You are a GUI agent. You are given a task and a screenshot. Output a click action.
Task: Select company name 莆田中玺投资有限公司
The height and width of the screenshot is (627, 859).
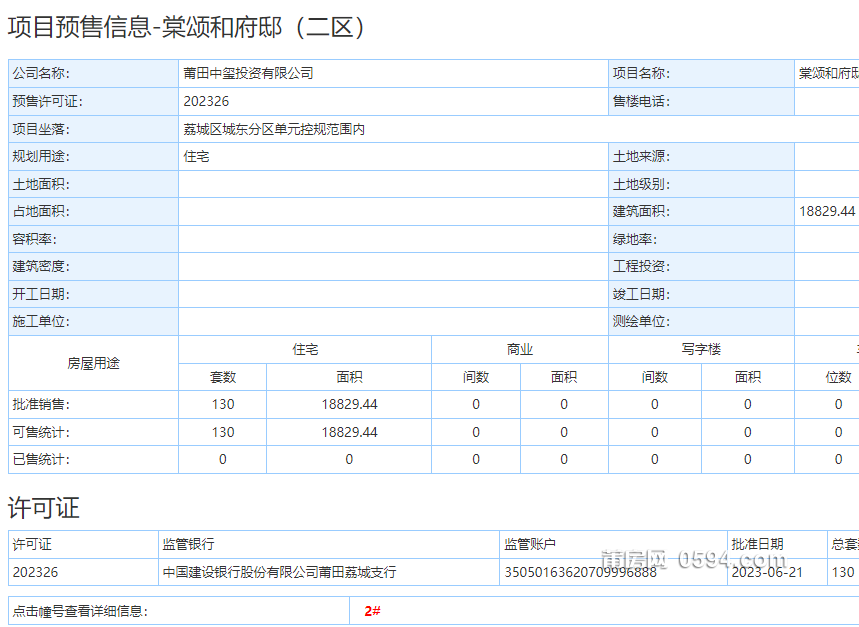click(248, 73)
